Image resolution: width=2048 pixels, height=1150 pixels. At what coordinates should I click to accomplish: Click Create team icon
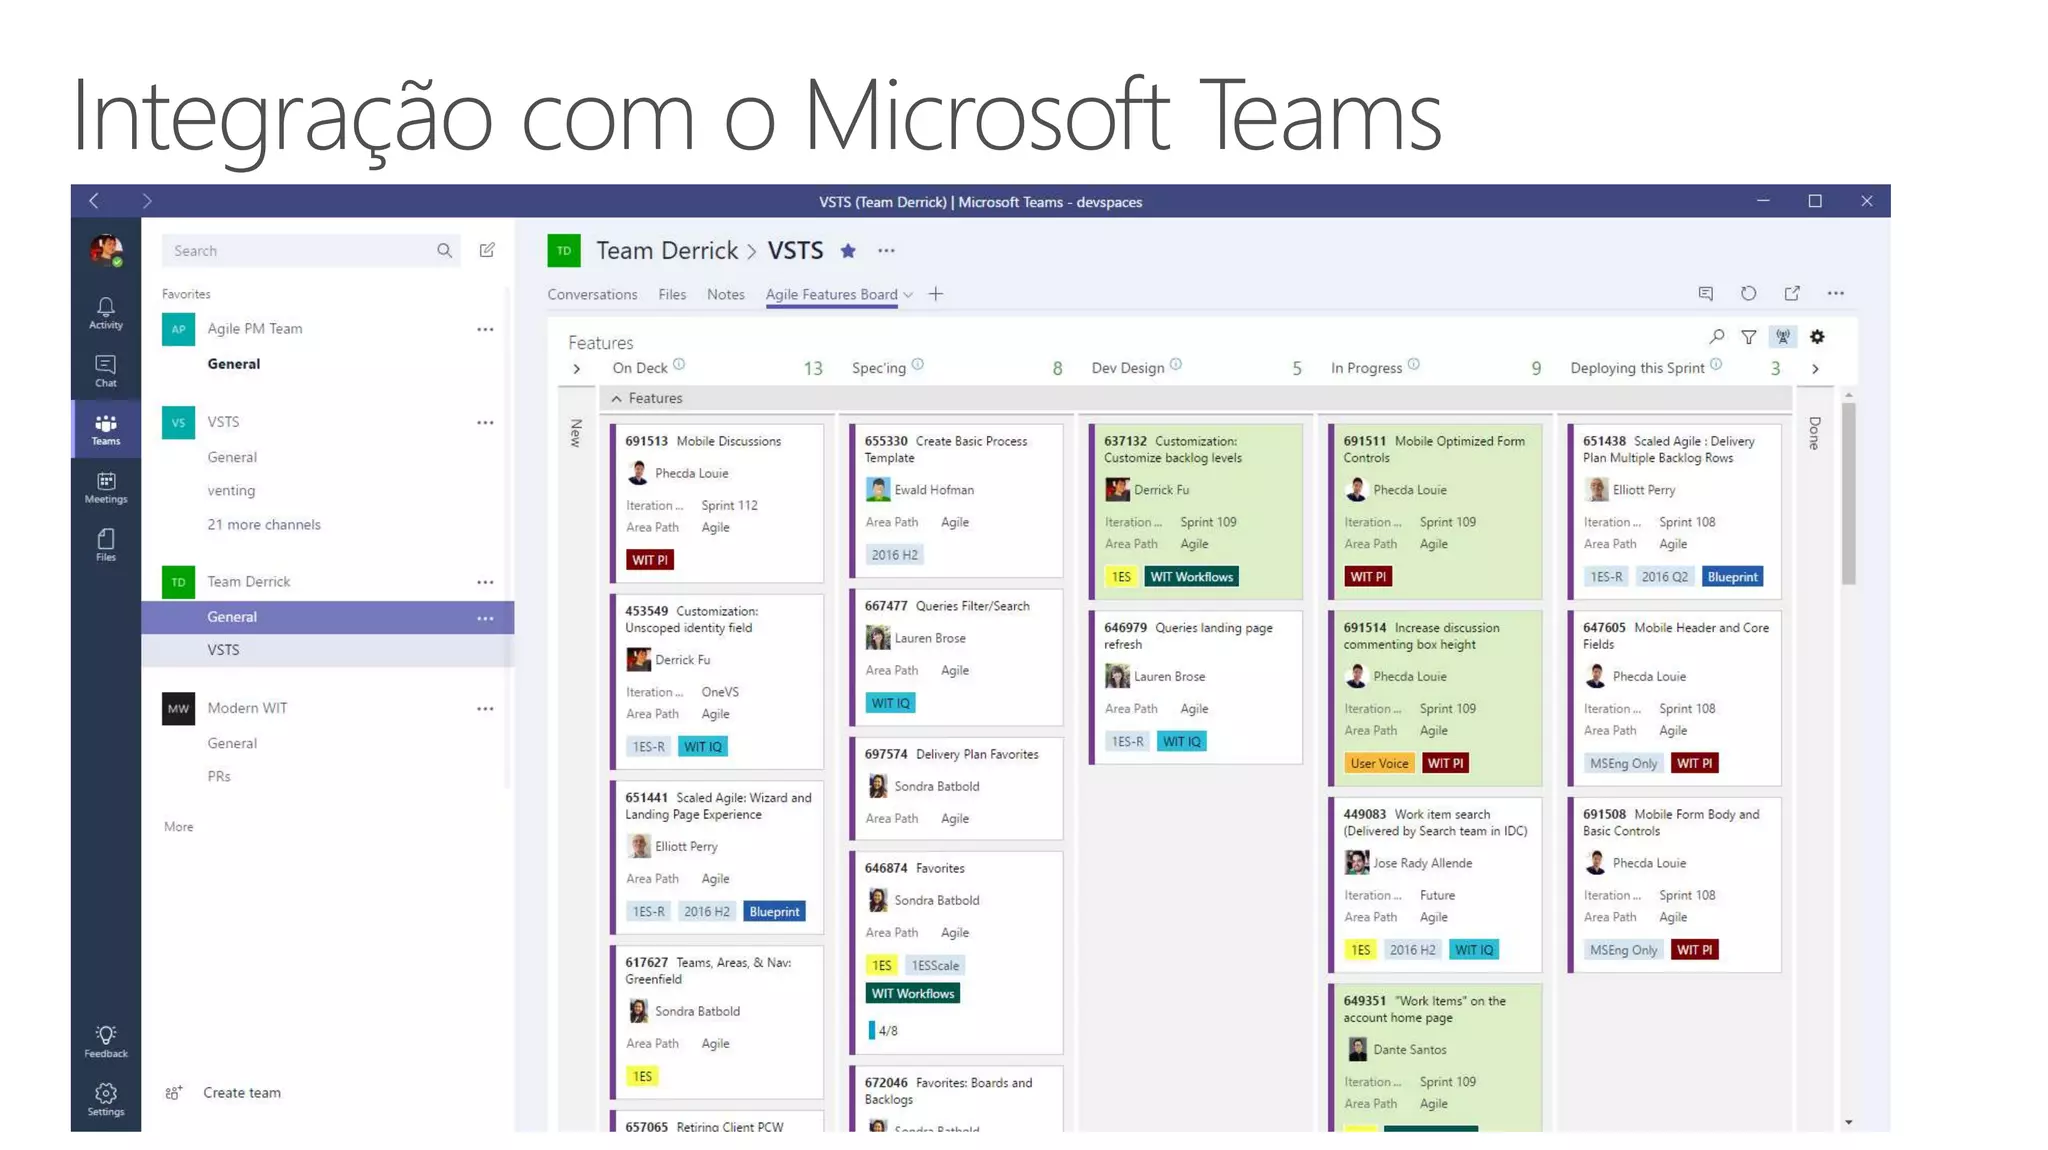pos(174,1093)
